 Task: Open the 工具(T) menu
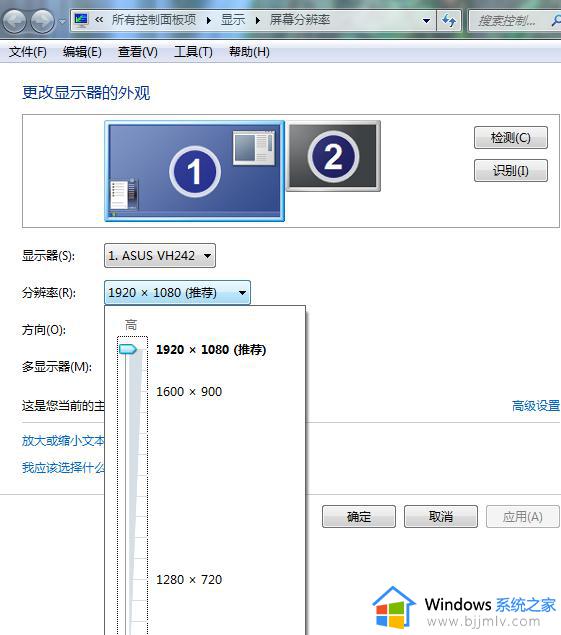point(193,52)
